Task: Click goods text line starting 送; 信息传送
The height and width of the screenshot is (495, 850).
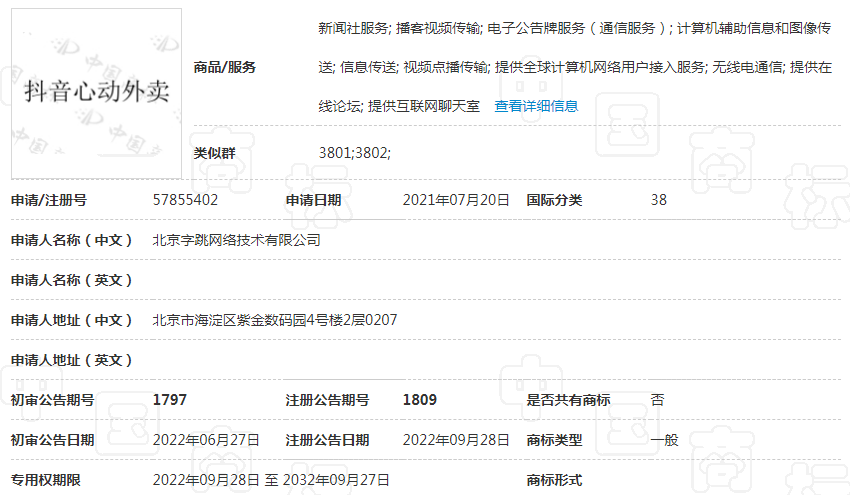Action: (575, 67)
